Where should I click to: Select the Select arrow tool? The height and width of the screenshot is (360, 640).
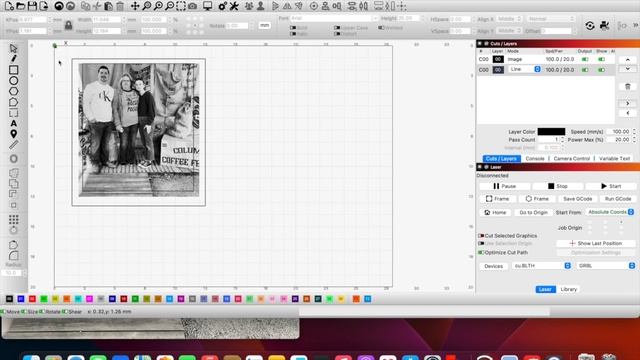13,48
